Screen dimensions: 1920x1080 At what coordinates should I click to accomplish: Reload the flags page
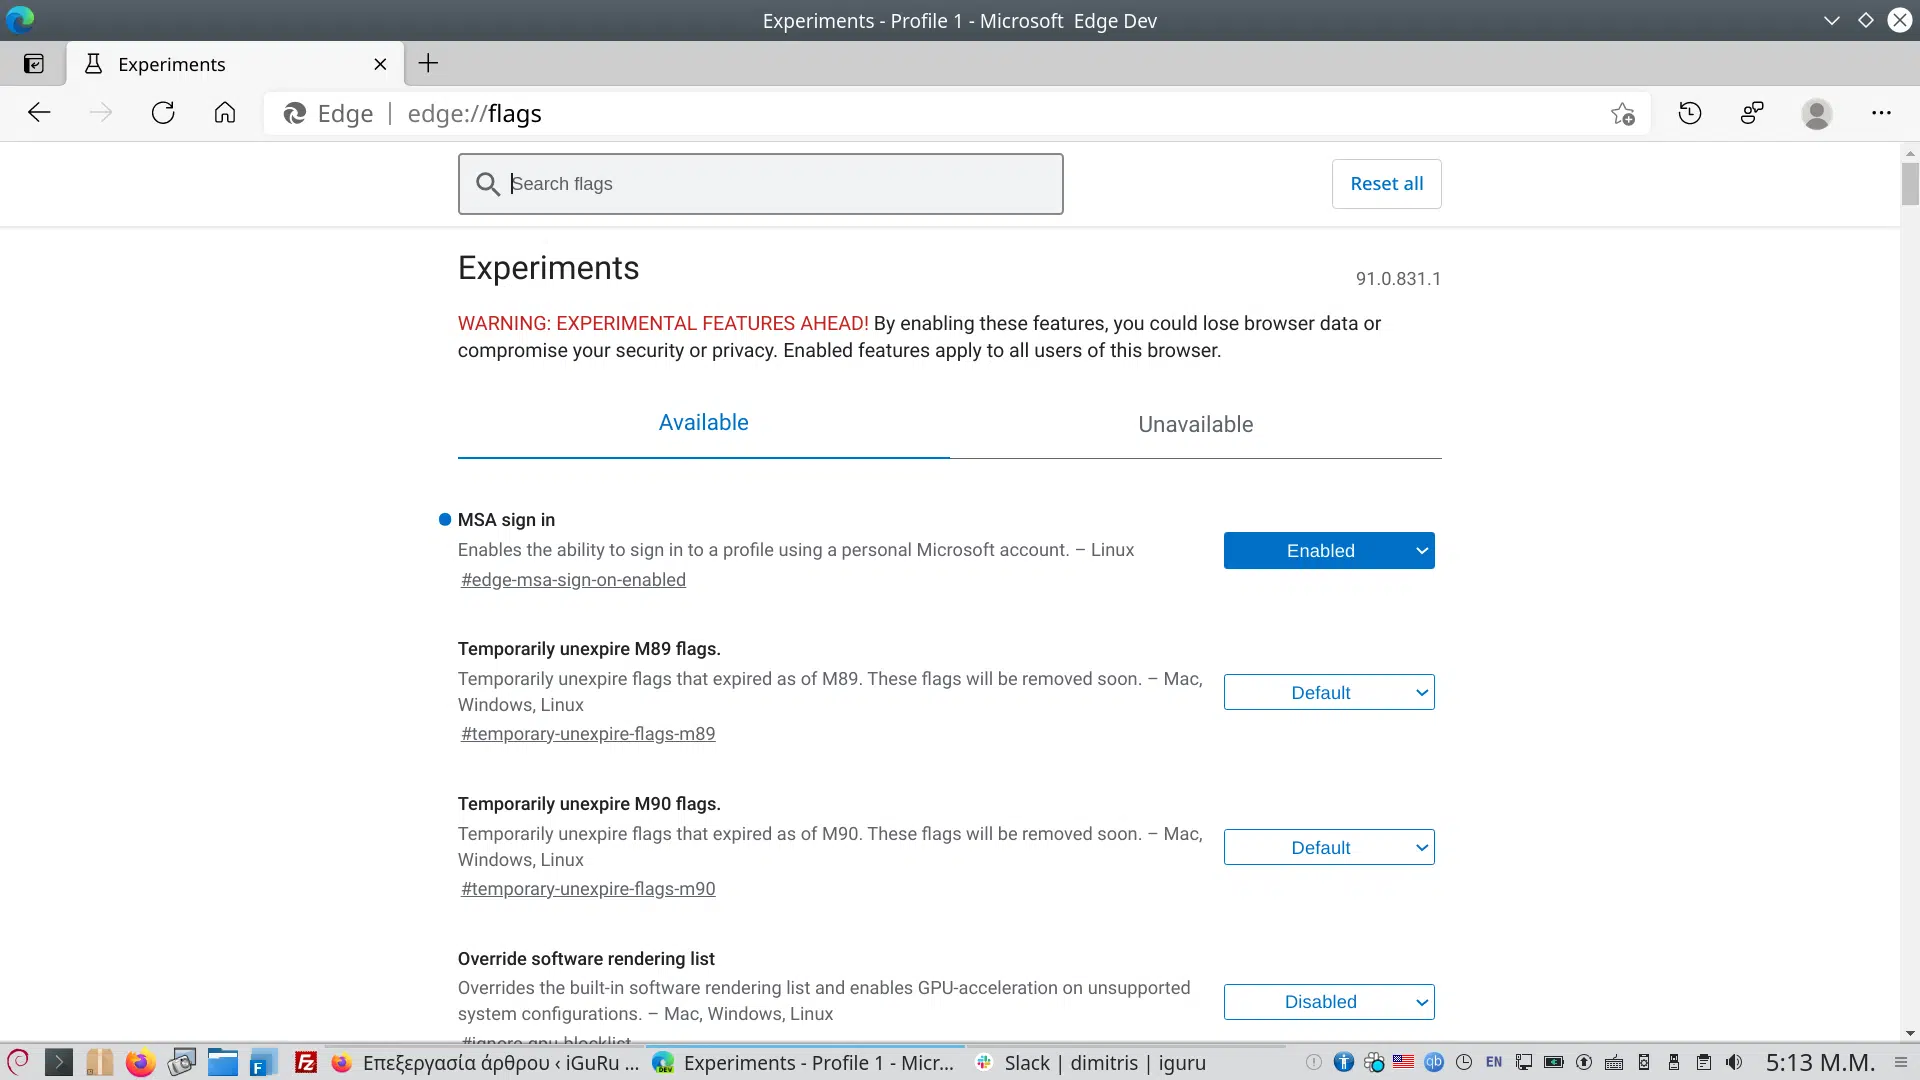point(163,113)
